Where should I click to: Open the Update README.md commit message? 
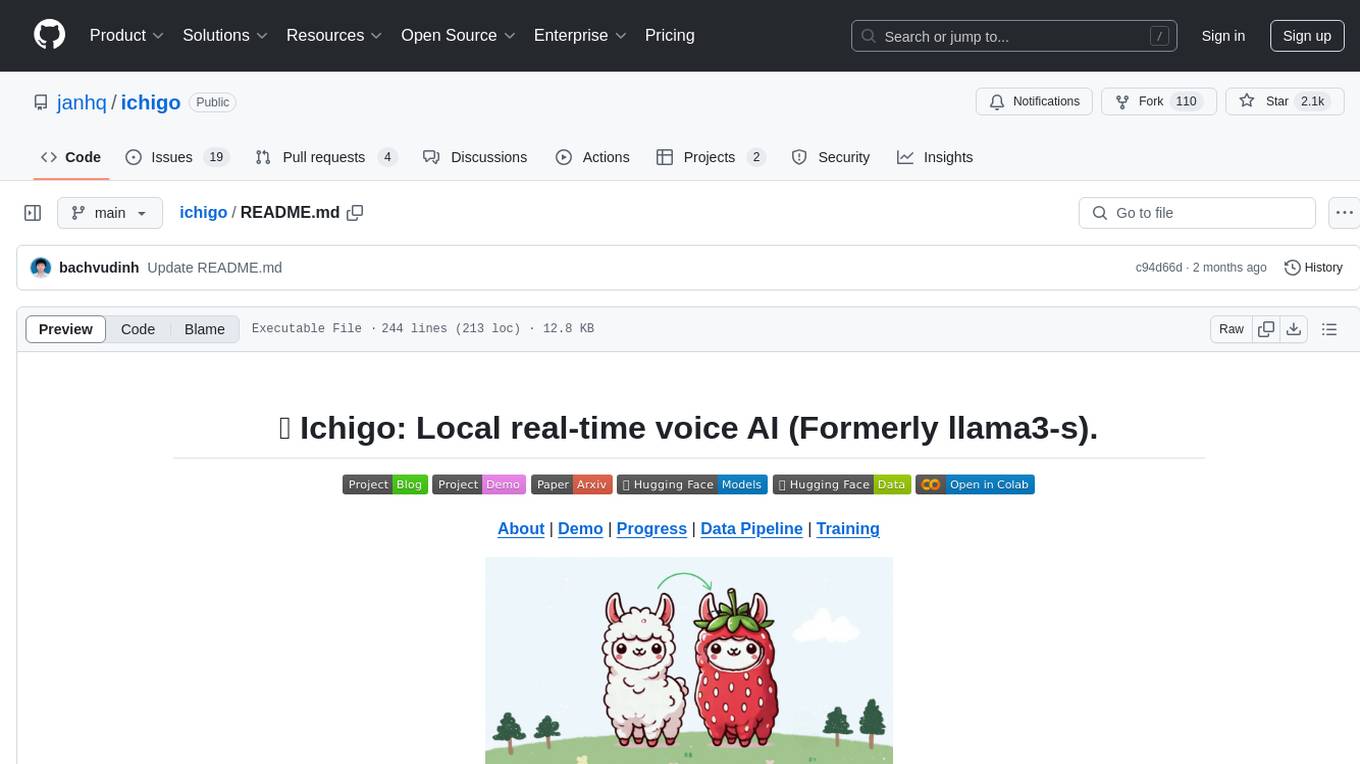pos(215,267)
